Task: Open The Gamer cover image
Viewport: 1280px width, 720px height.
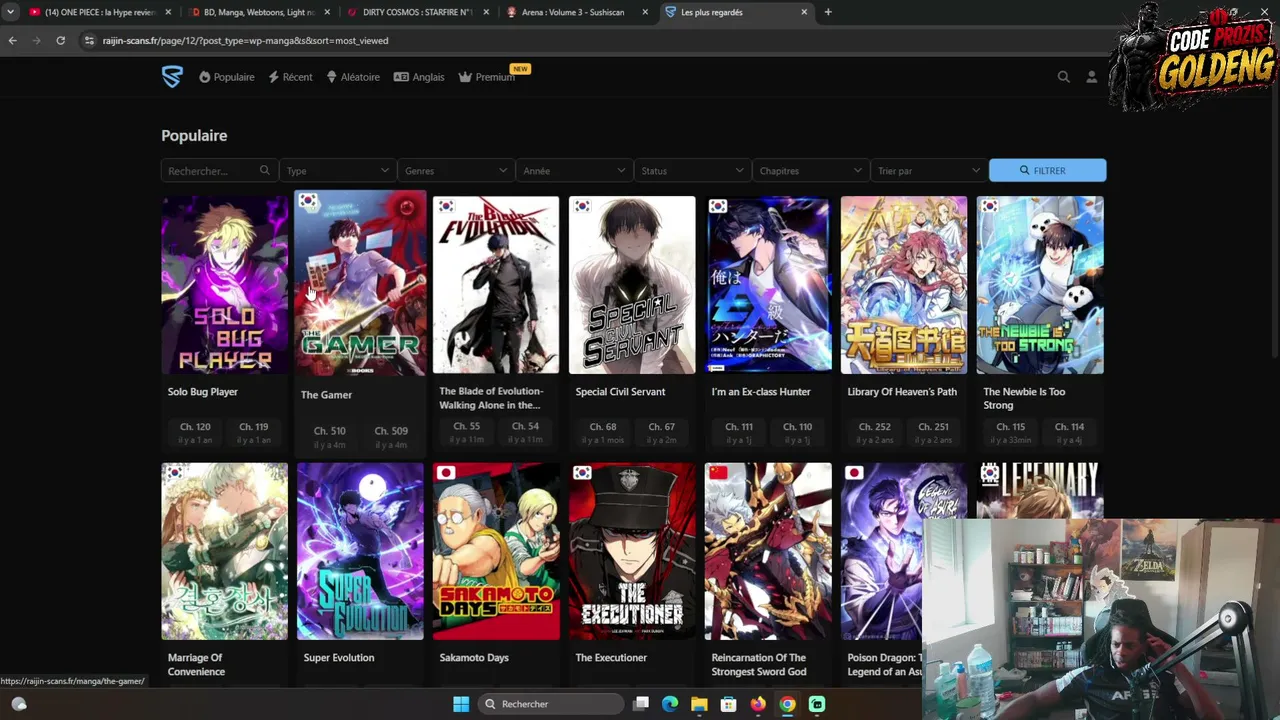Action: click(360, 284)
